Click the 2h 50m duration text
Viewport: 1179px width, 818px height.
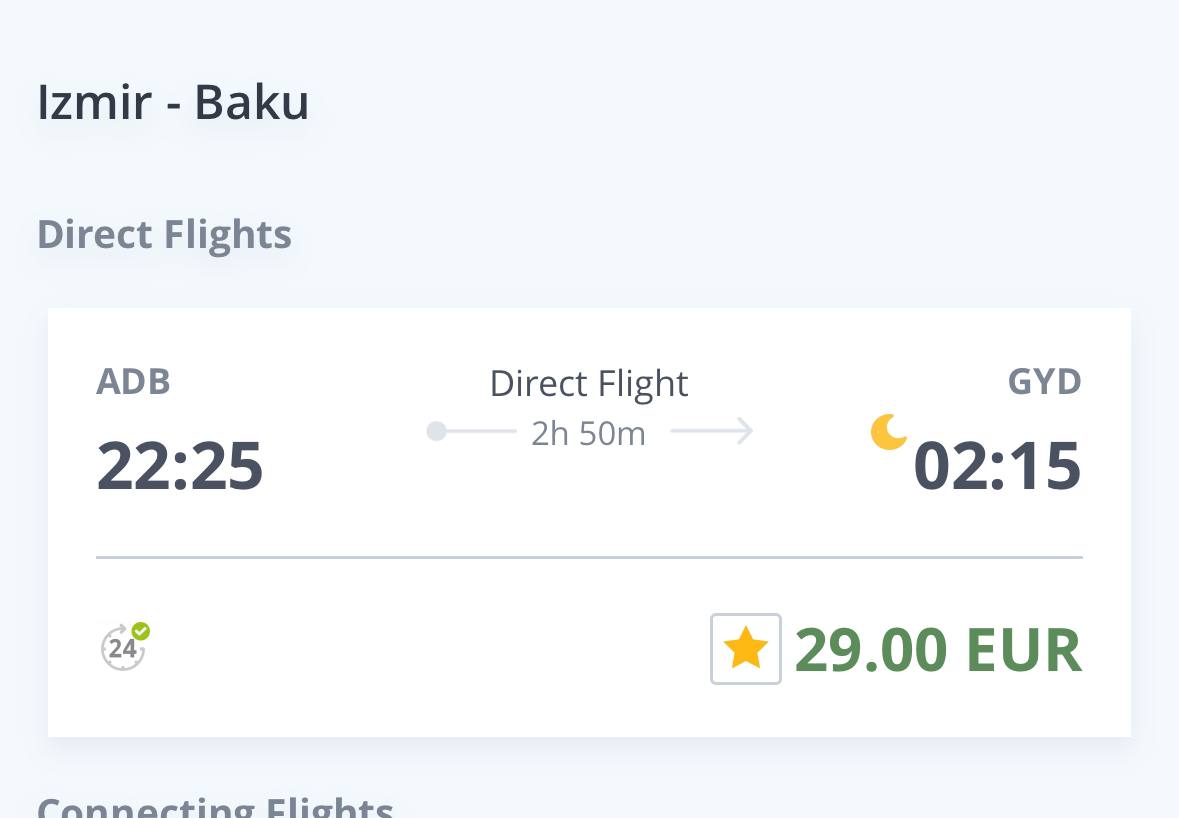tap(588, 434)
